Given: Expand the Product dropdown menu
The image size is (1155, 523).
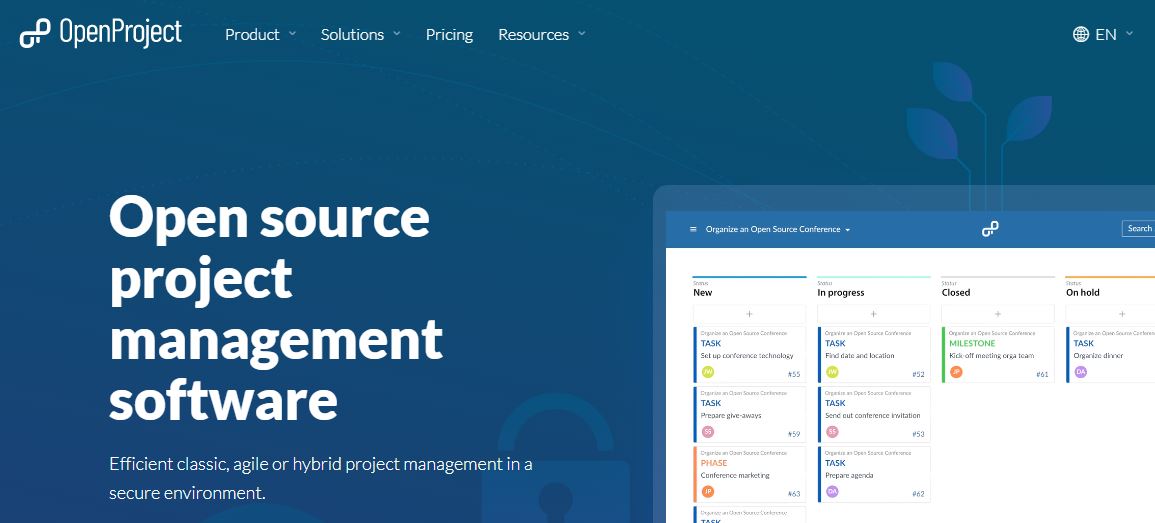Looking at the screenshot, I should 260,34.
